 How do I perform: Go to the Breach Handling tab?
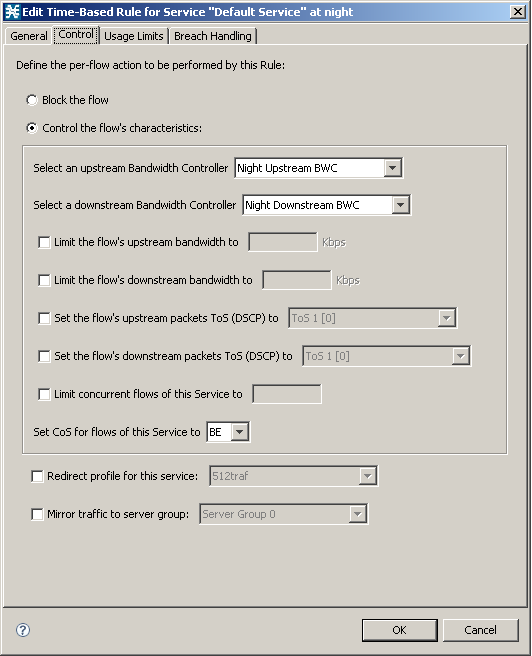tap(212, 36)
